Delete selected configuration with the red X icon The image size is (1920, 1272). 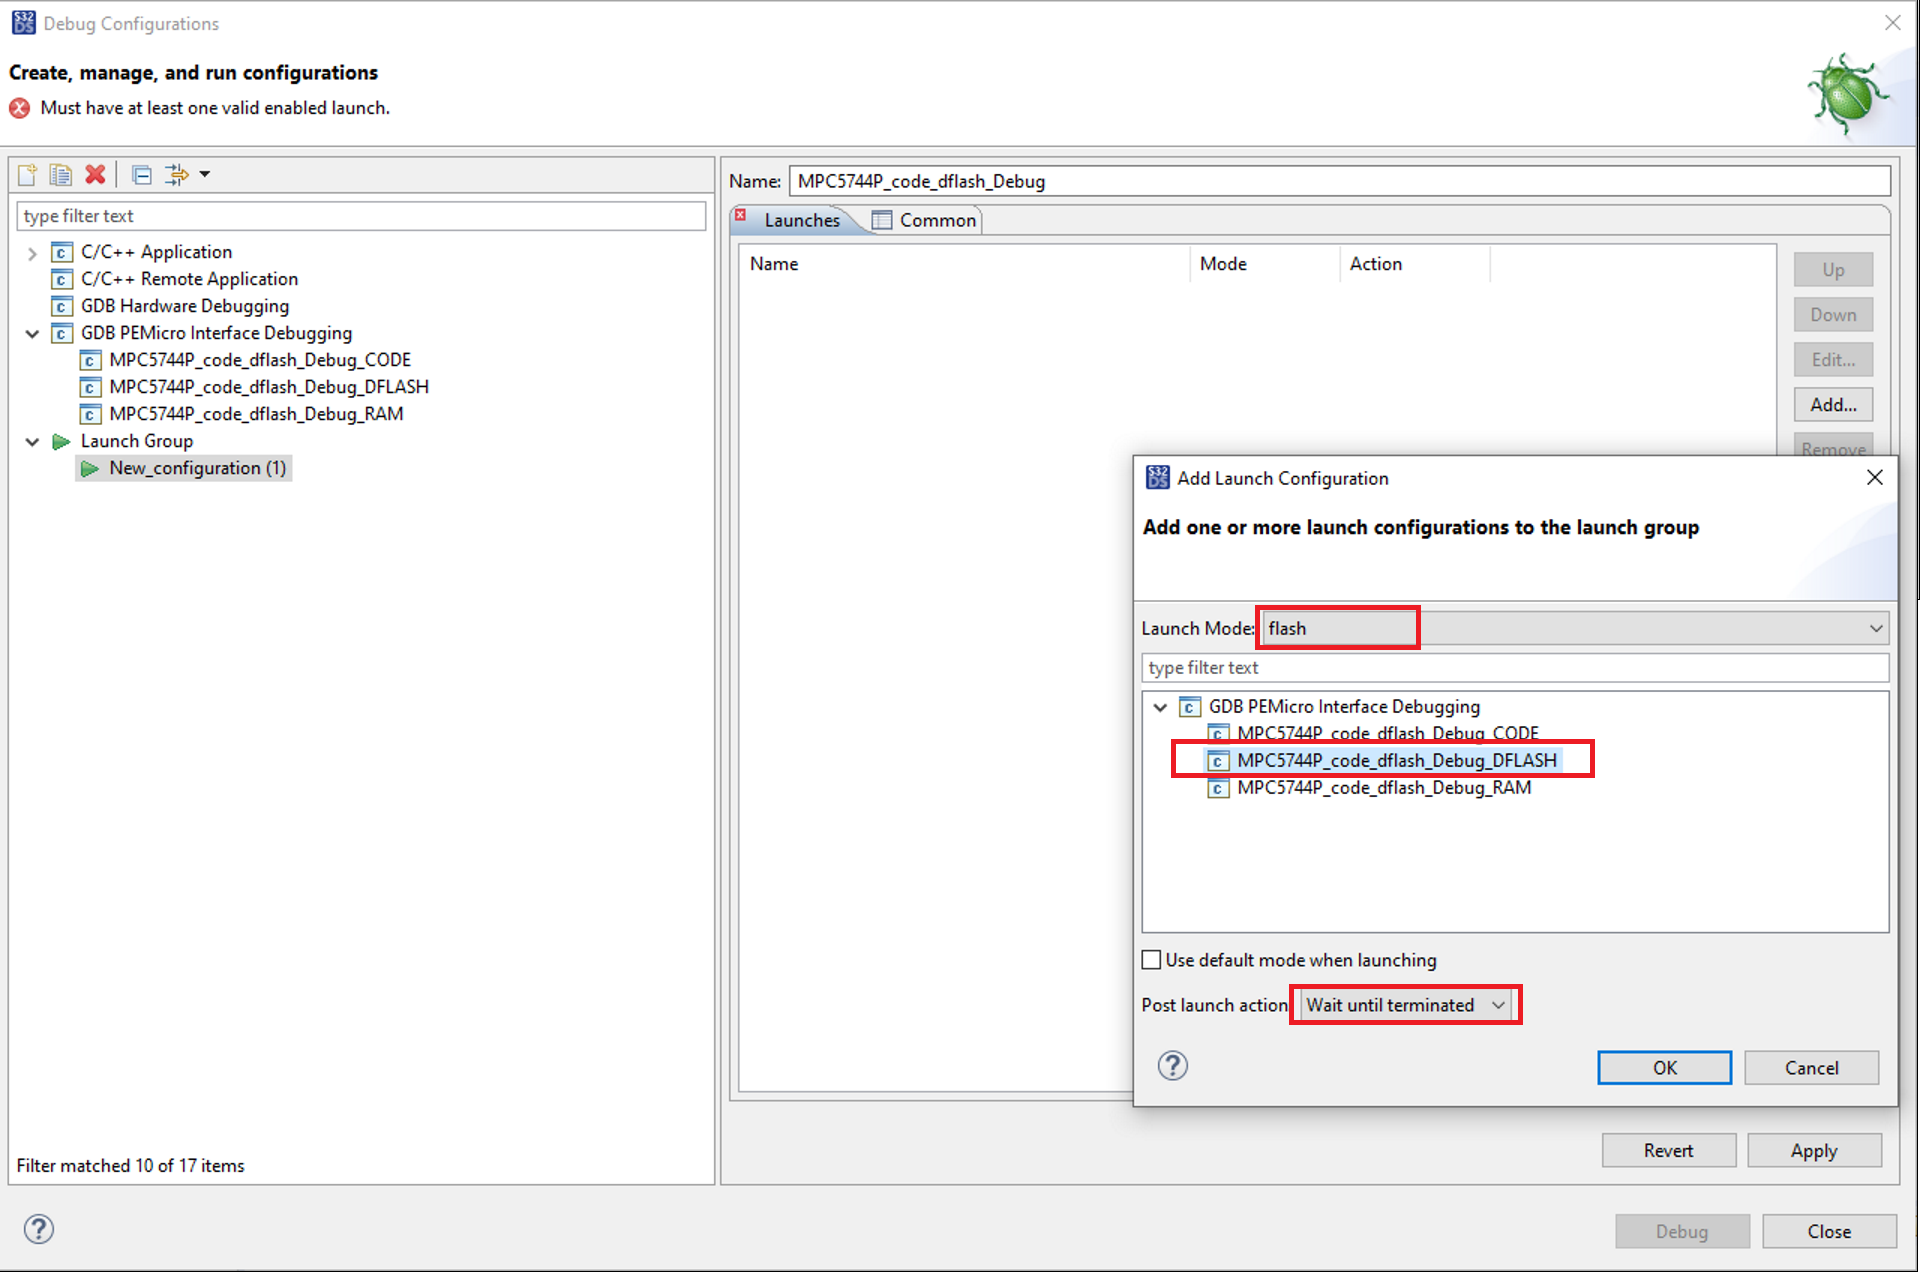(95, 175)
